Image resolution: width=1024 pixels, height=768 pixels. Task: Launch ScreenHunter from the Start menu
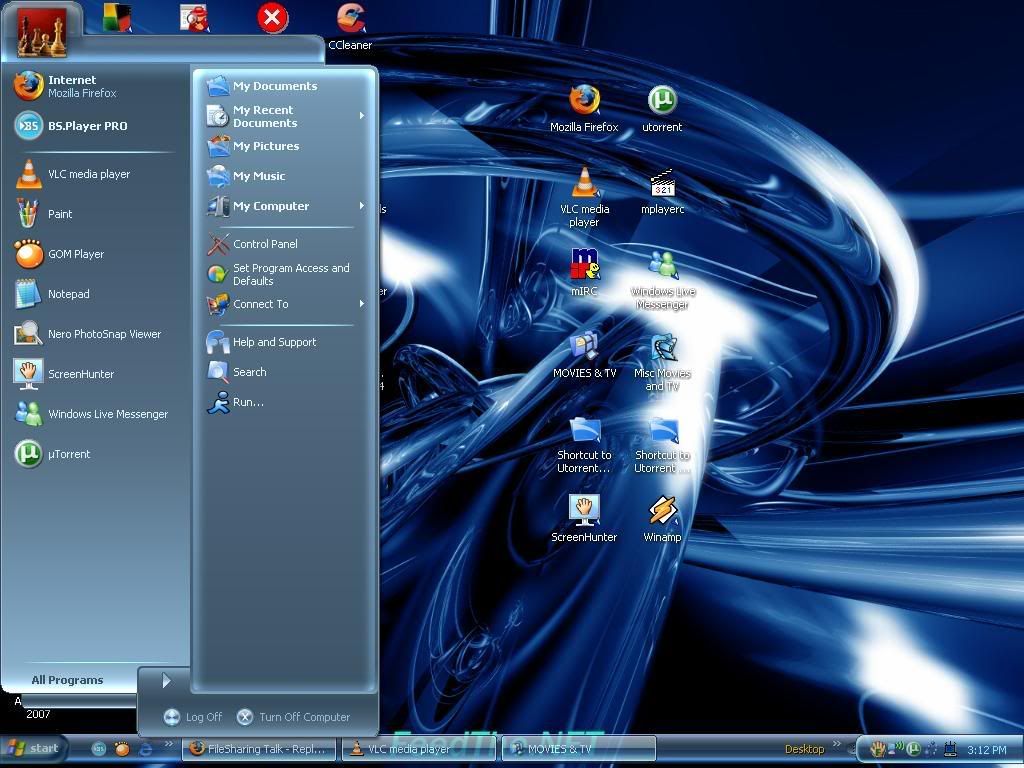click(95, 374)
